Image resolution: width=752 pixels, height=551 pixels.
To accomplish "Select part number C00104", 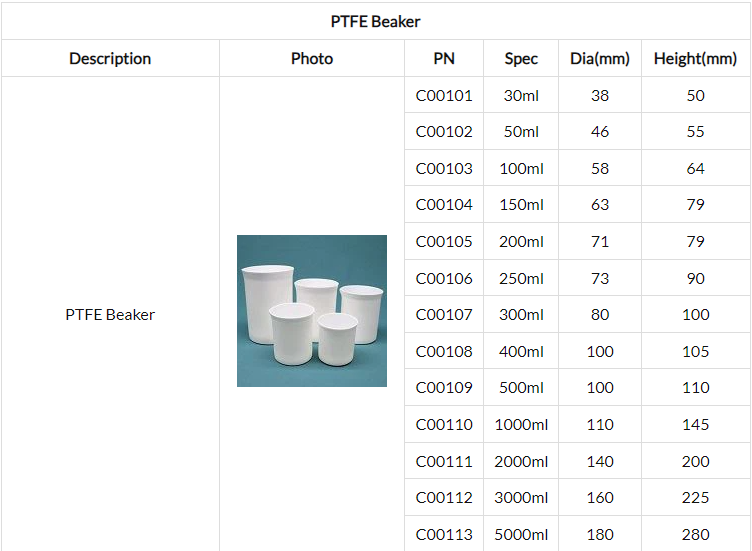I will [x=444, y=205].
